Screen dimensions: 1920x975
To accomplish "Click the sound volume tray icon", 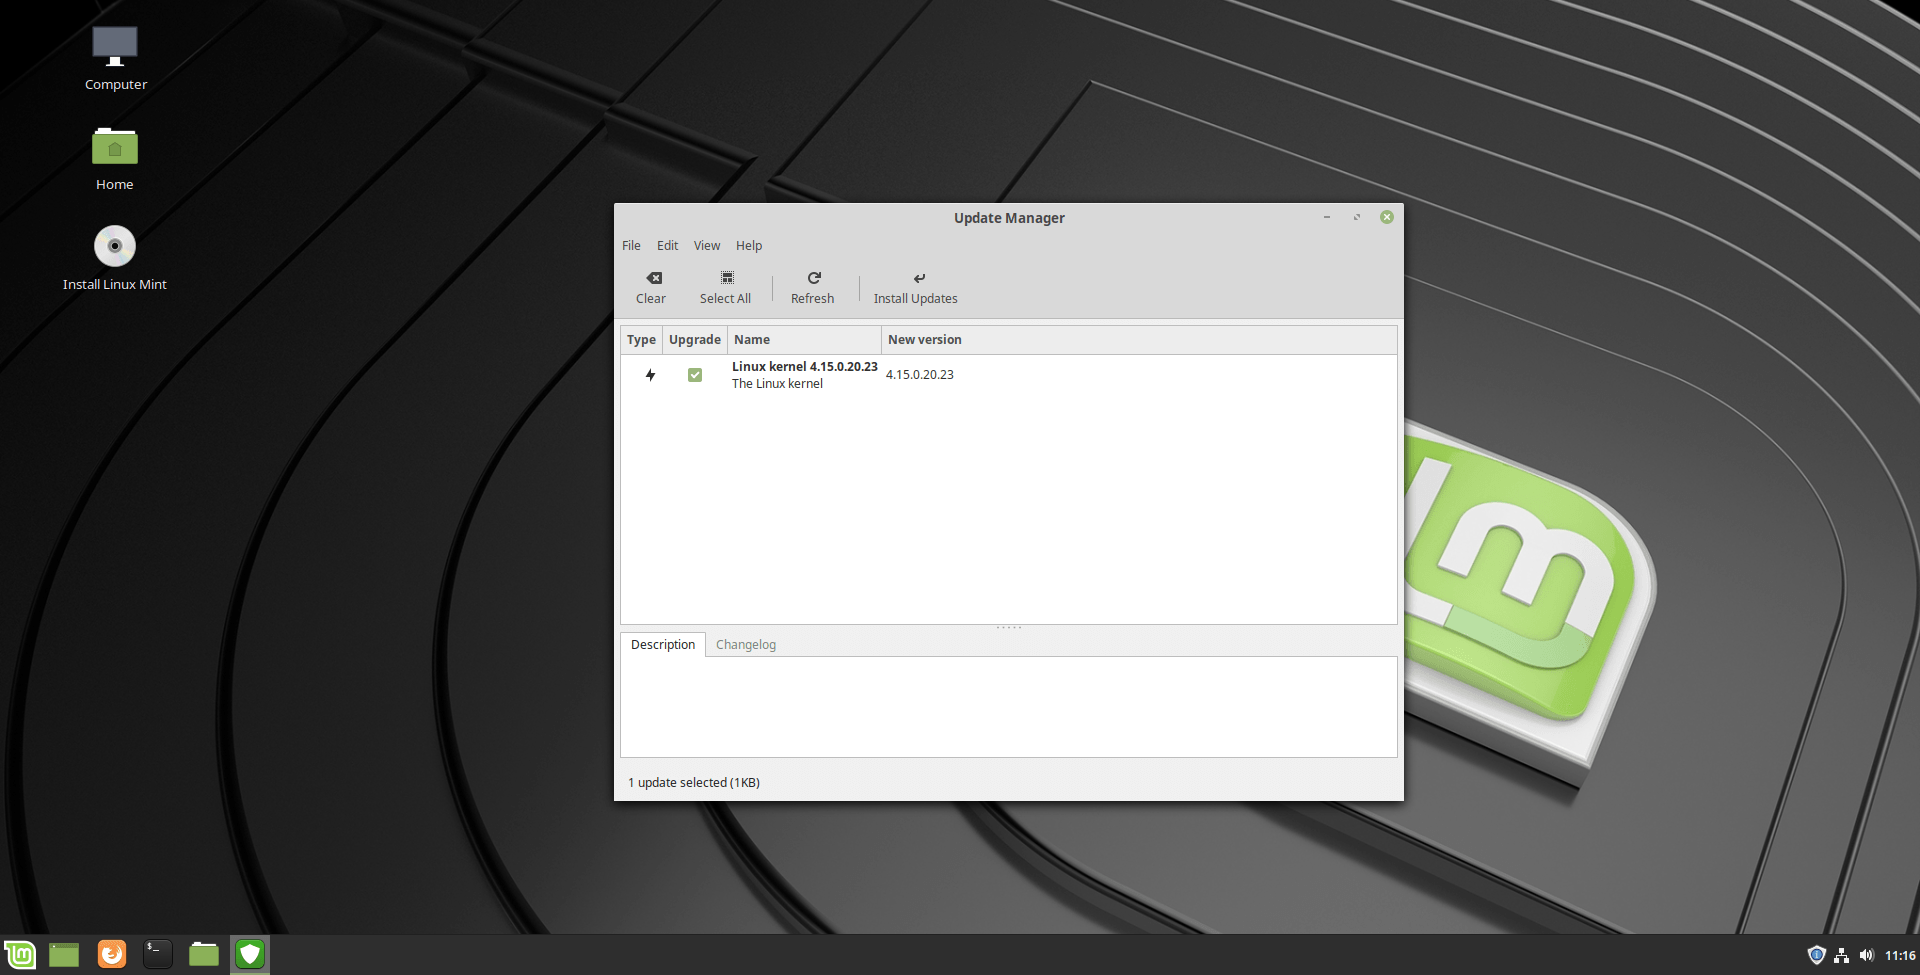I will (1866, 955).
